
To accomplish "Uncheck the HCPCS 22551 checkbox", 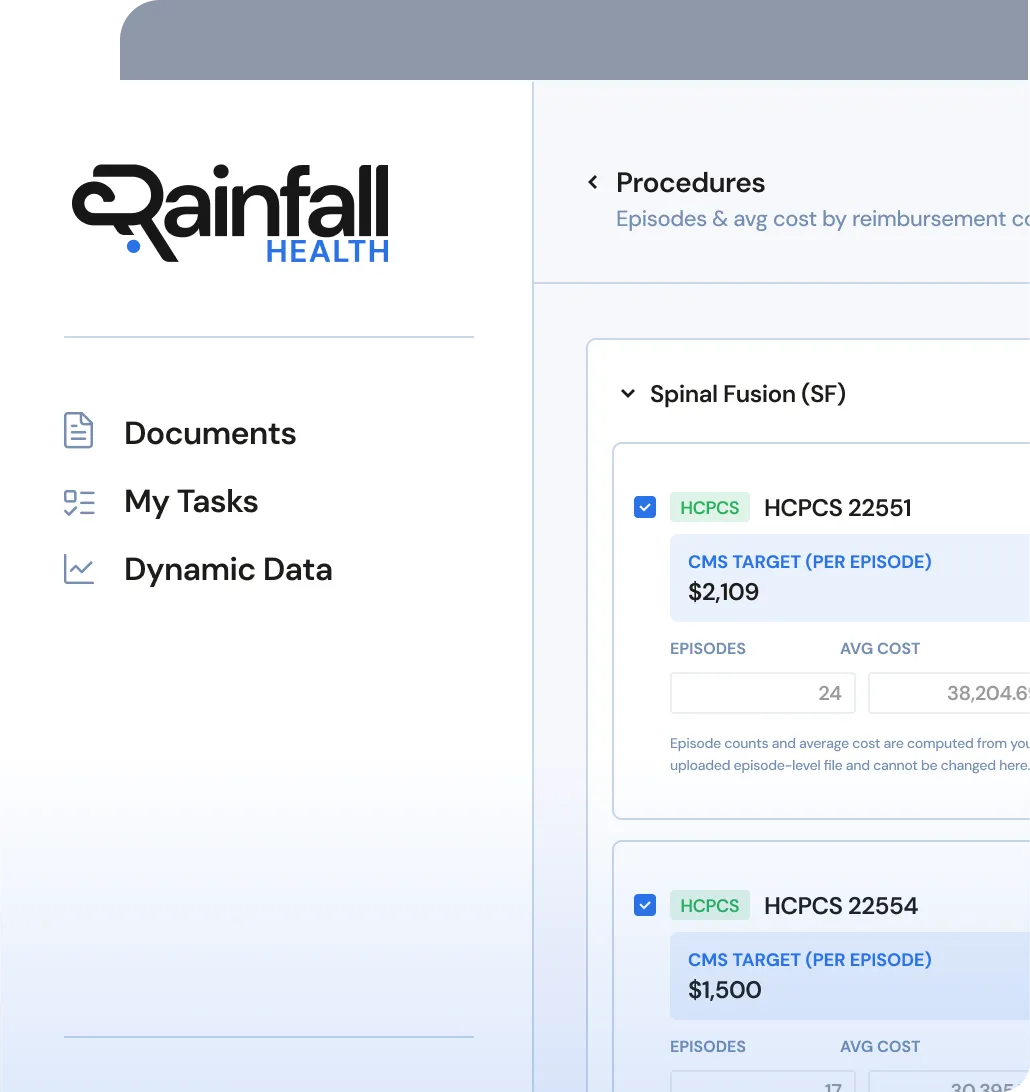I will tap(645, 507).
